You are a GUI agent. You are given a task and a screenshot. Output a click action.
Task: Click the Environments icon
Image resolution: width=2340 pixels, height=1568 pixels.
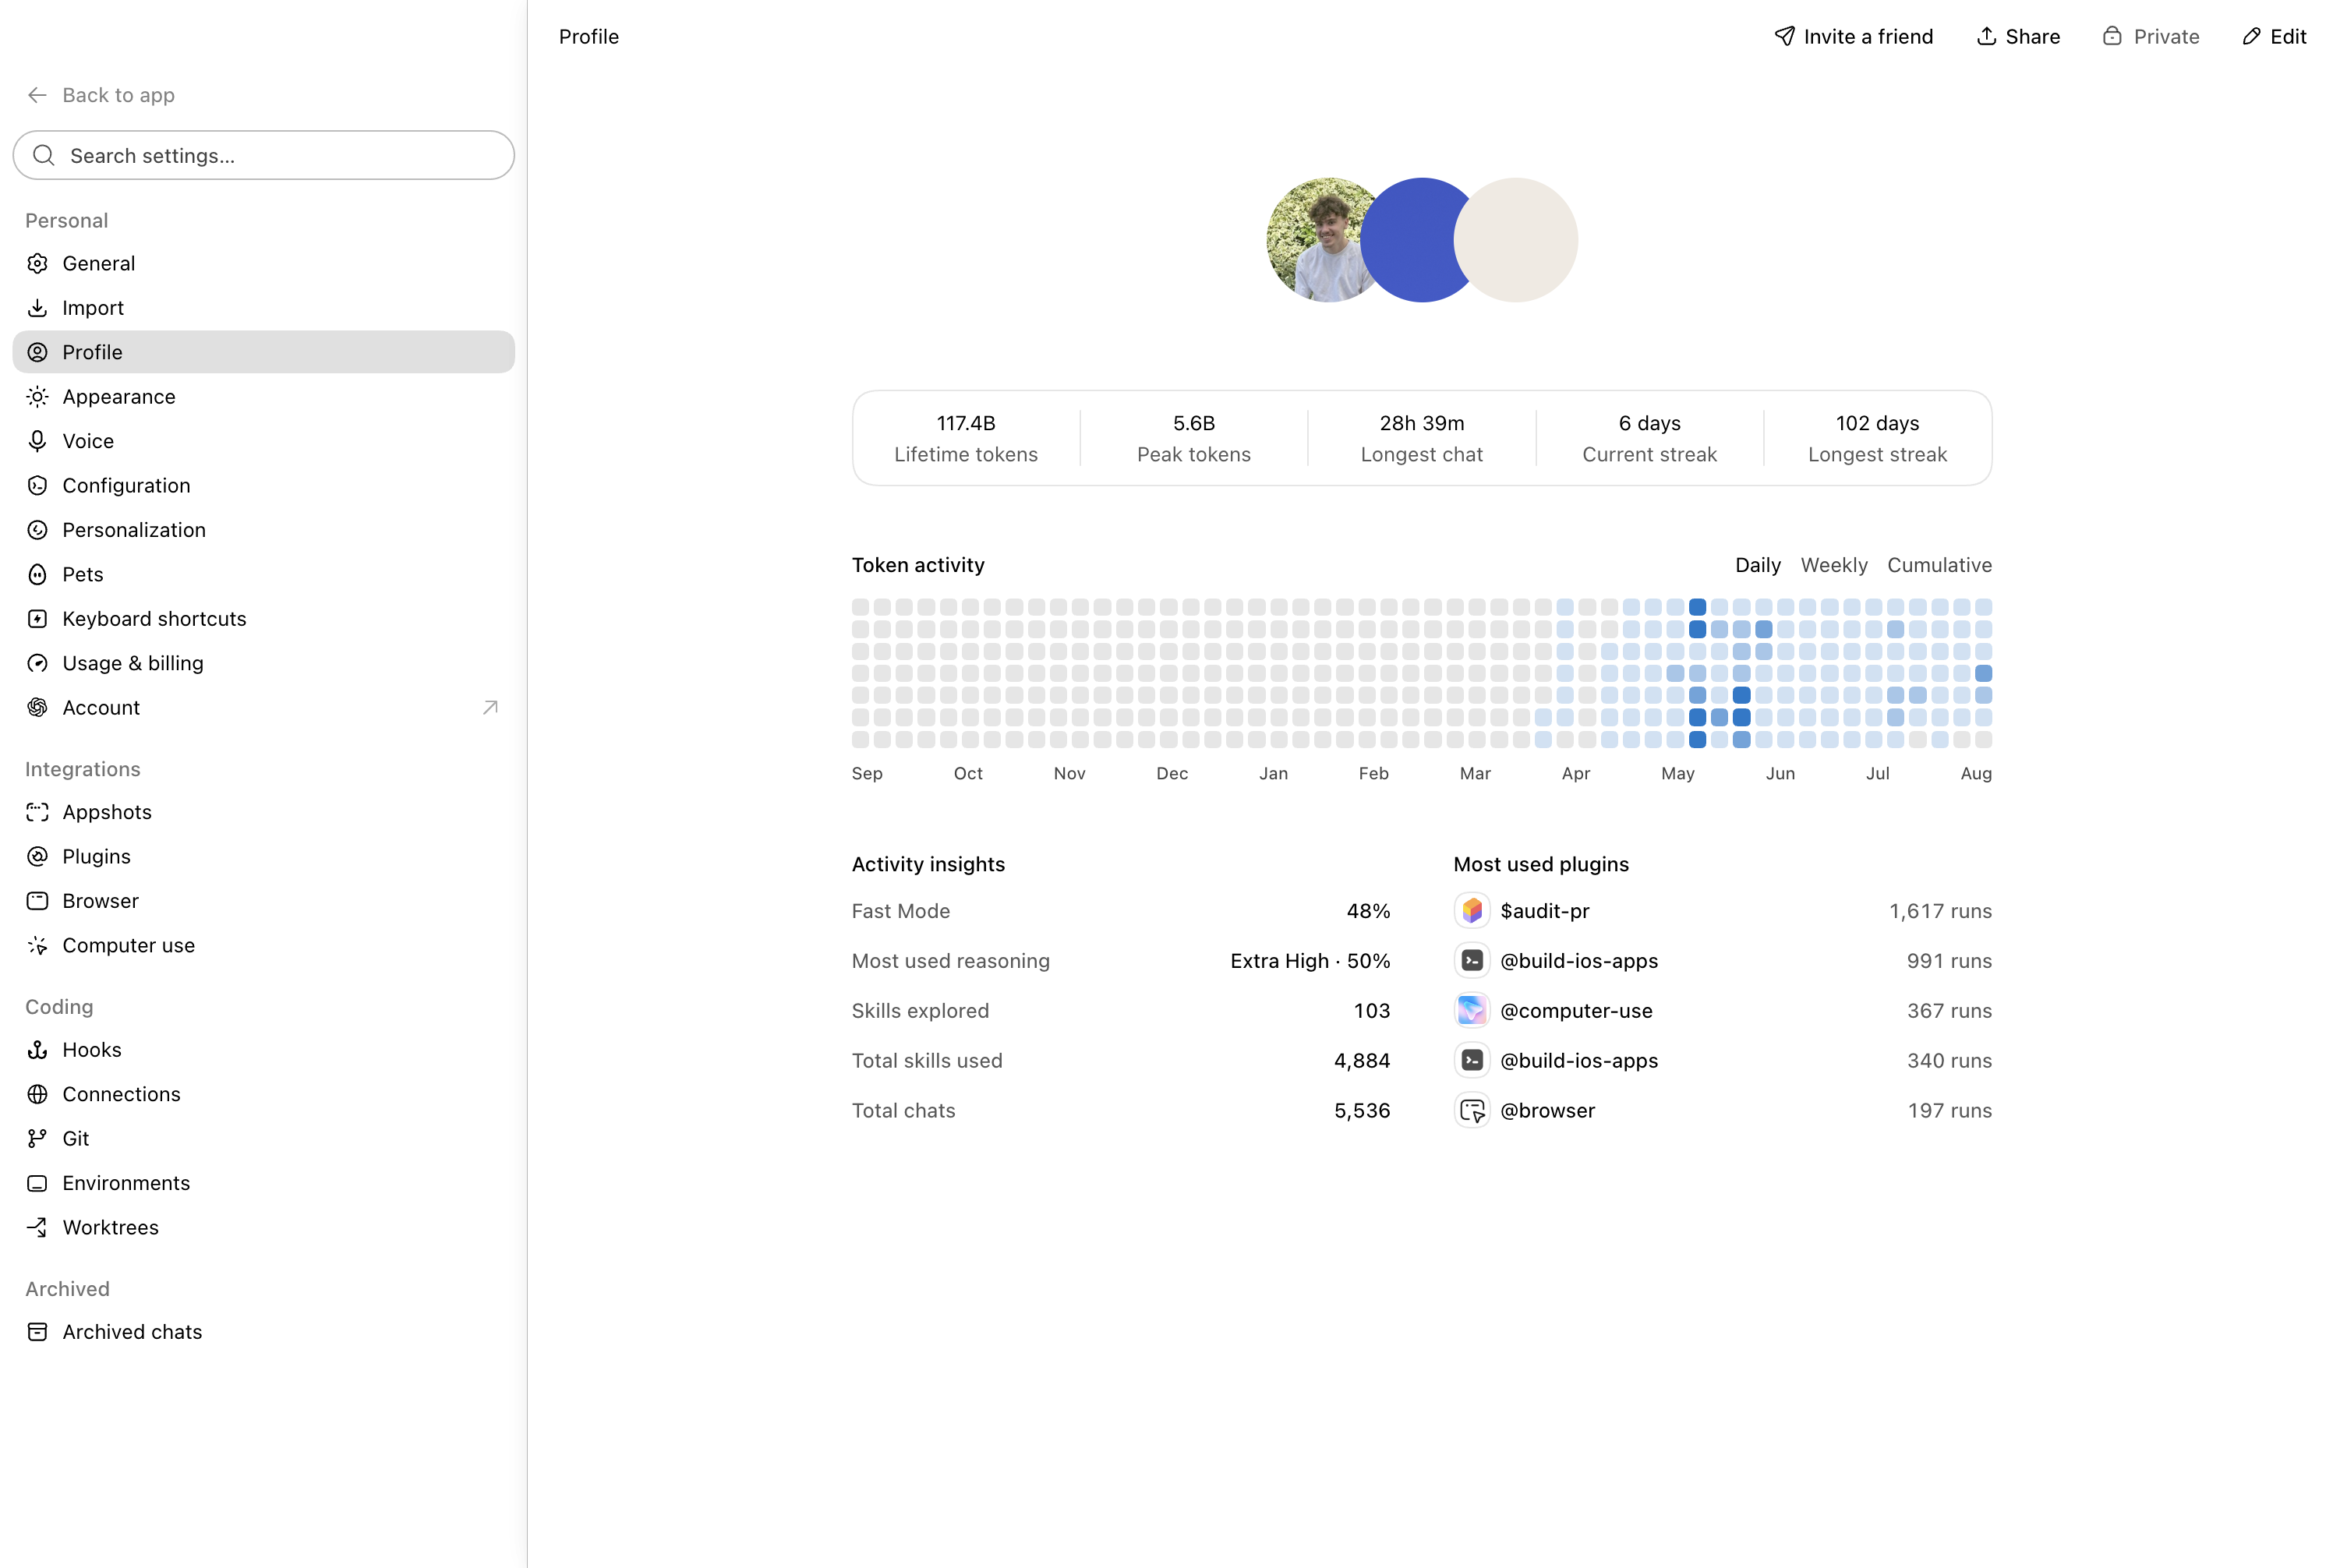point(37,1183)
